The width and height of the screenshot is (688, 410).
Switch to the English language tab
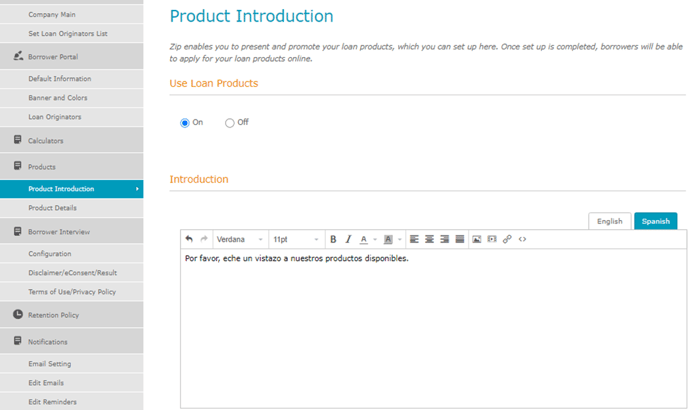point(609,221)
